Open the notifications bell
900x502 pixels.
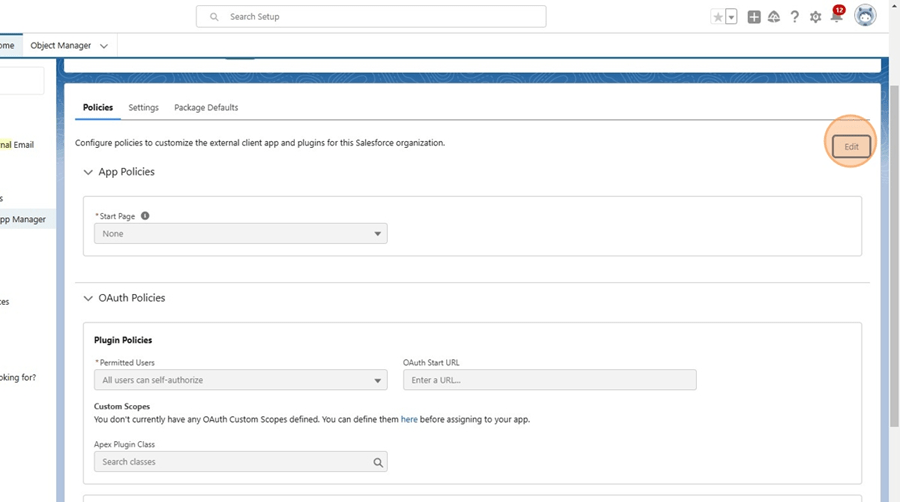(x=836, y=17)
